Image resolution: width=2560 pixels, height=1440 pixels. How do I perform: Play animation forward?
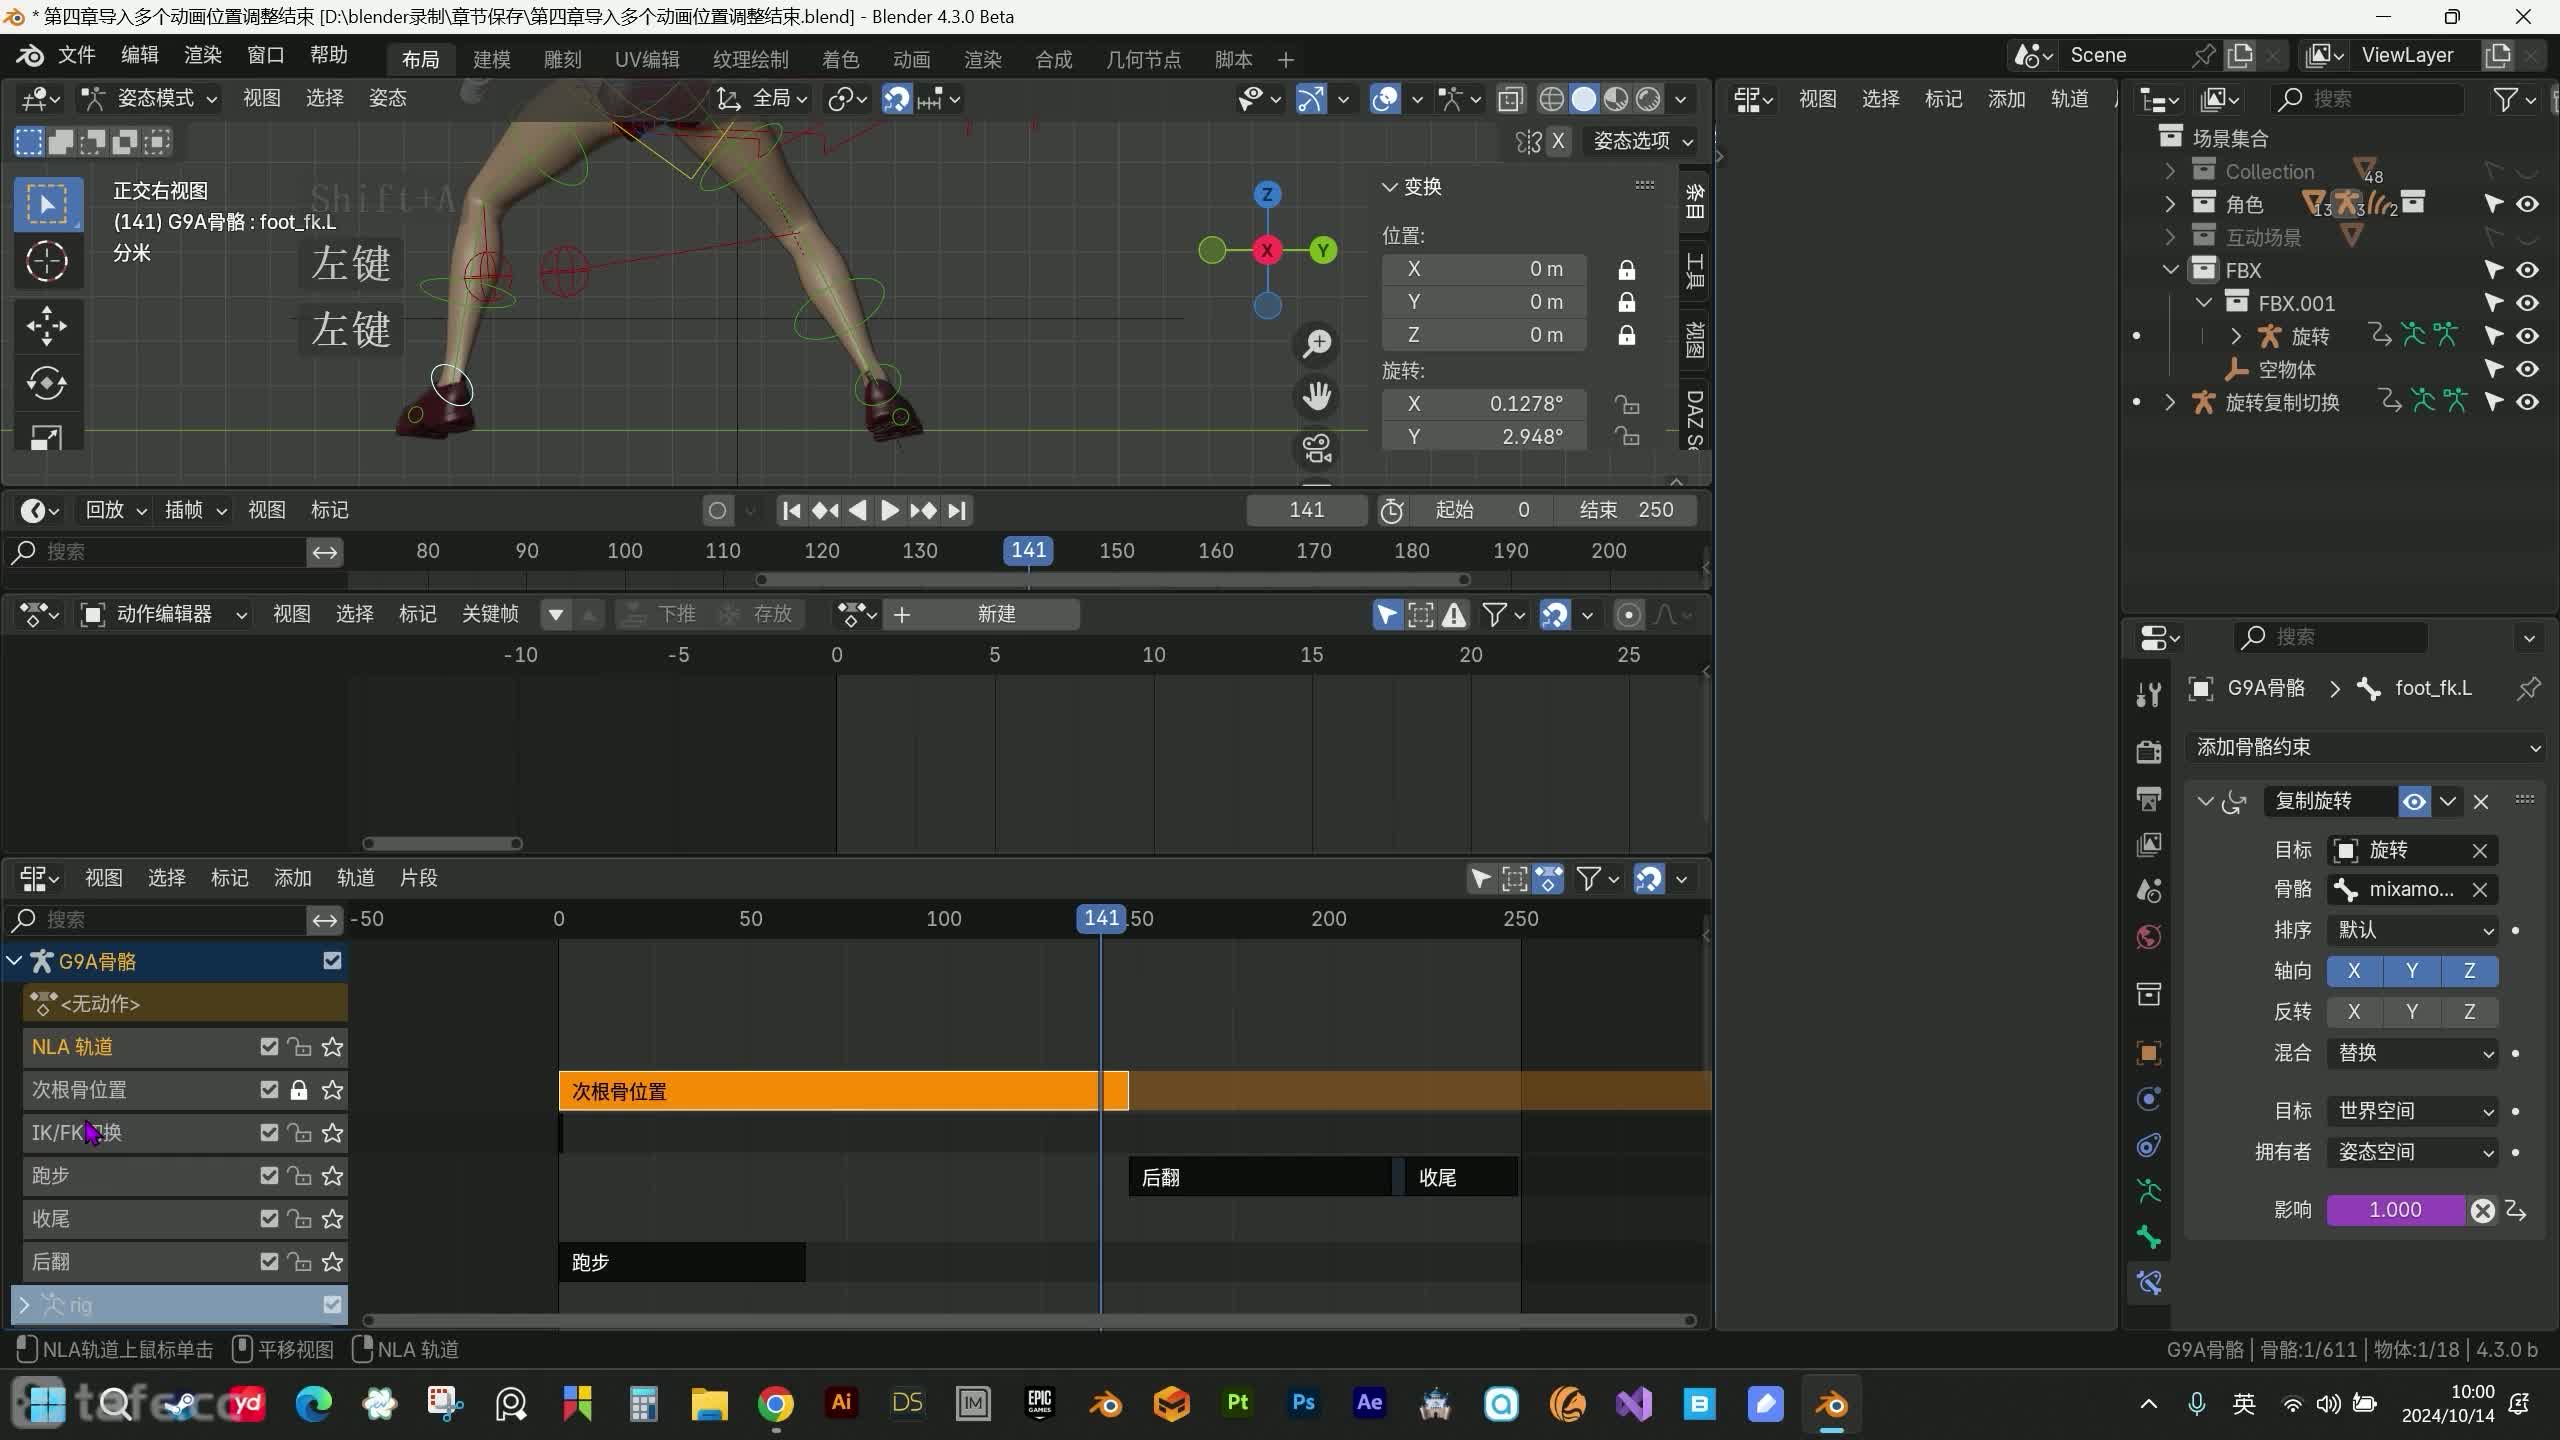tap(889, 511)
